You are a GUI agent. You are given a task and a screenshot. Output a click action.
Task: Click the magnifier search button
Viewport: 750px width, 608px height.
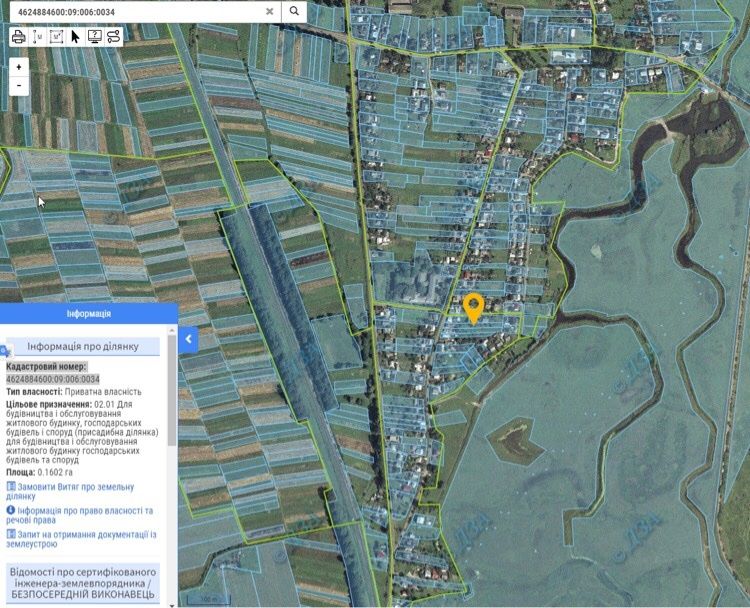[x=294, y=11]
